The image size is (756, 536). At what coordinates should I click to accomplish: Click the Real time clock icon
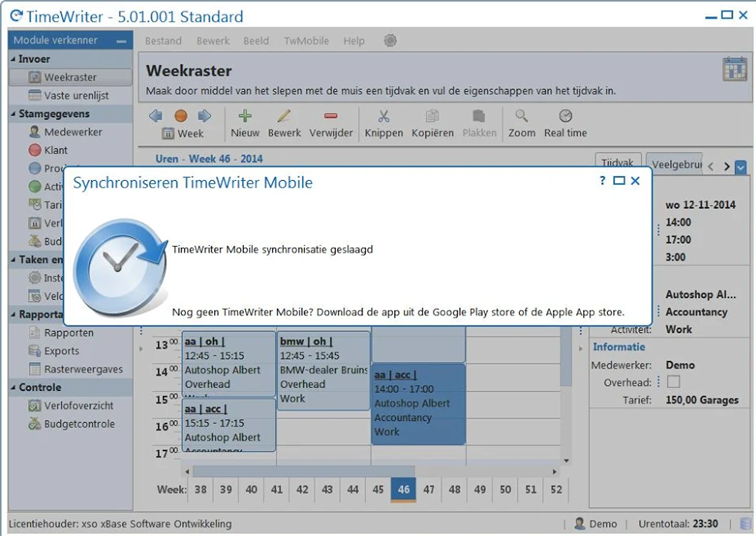coord(566,116)
